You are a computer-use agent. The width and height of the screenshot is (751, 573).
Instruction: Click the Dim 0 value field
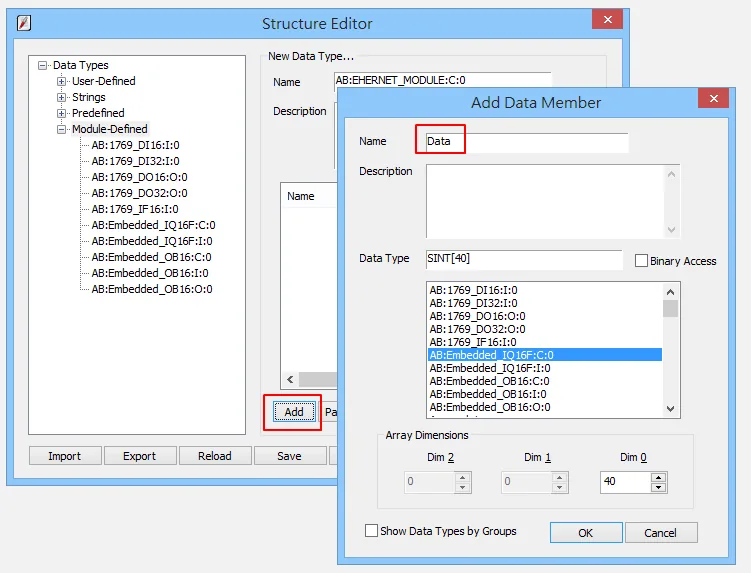pyautogui.click(x=626, y=482)
